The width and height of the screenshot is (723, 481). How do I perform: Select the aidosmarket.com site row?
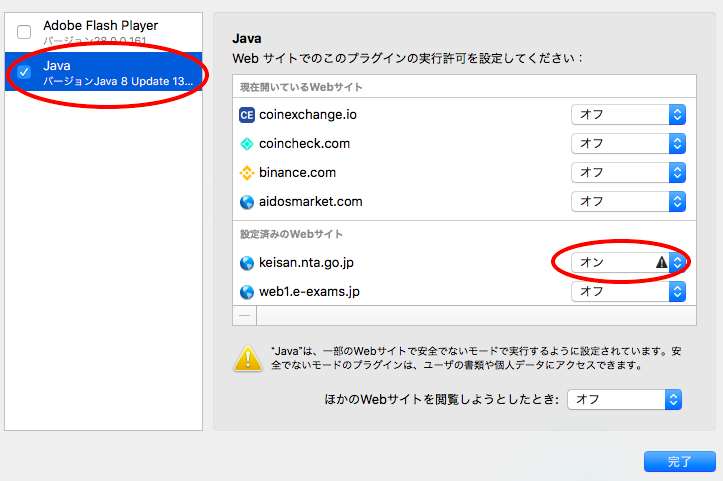[x=464, y=202]
